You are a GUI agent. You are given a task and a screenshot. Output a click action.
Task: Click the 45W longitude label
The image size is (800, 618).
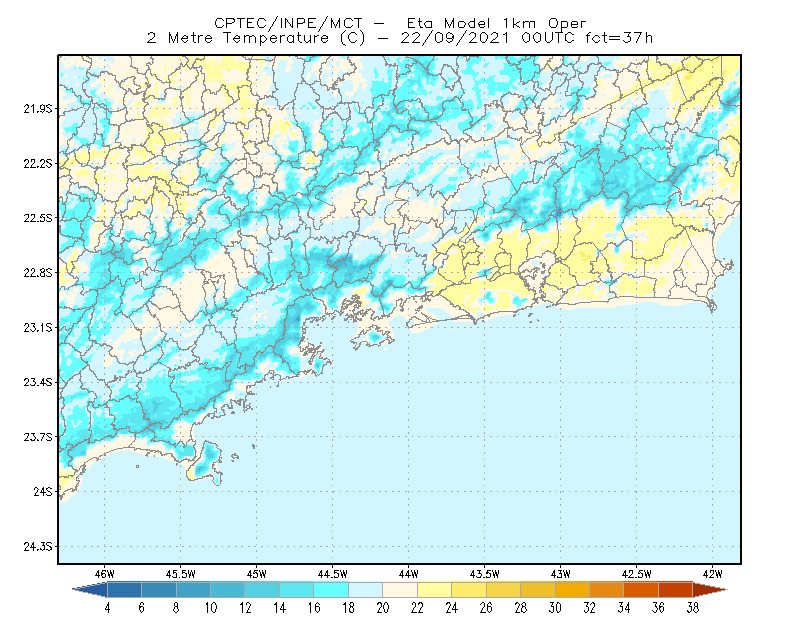click(257, 574)
